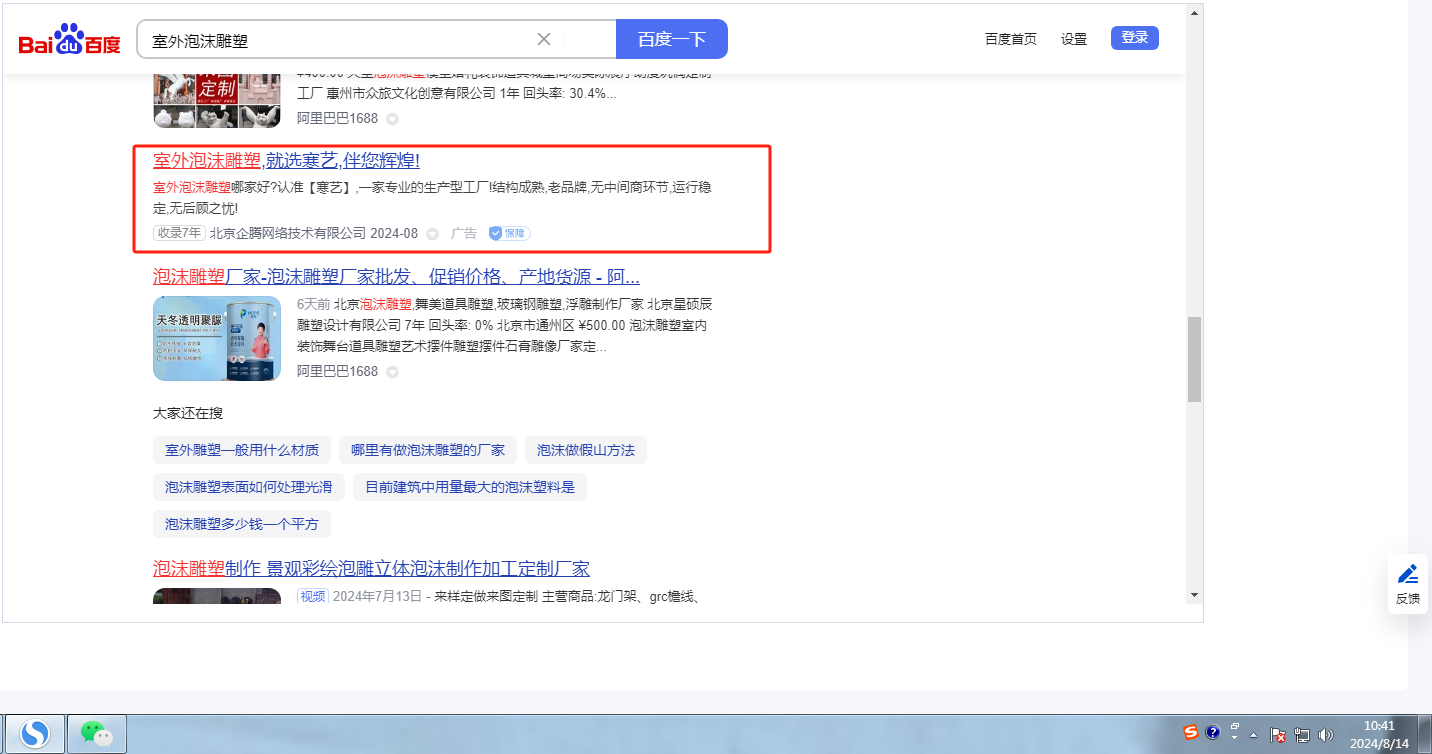Click the Action Center flag icon
Viewport: 1432px width, 754px height.
point(1277,735)
